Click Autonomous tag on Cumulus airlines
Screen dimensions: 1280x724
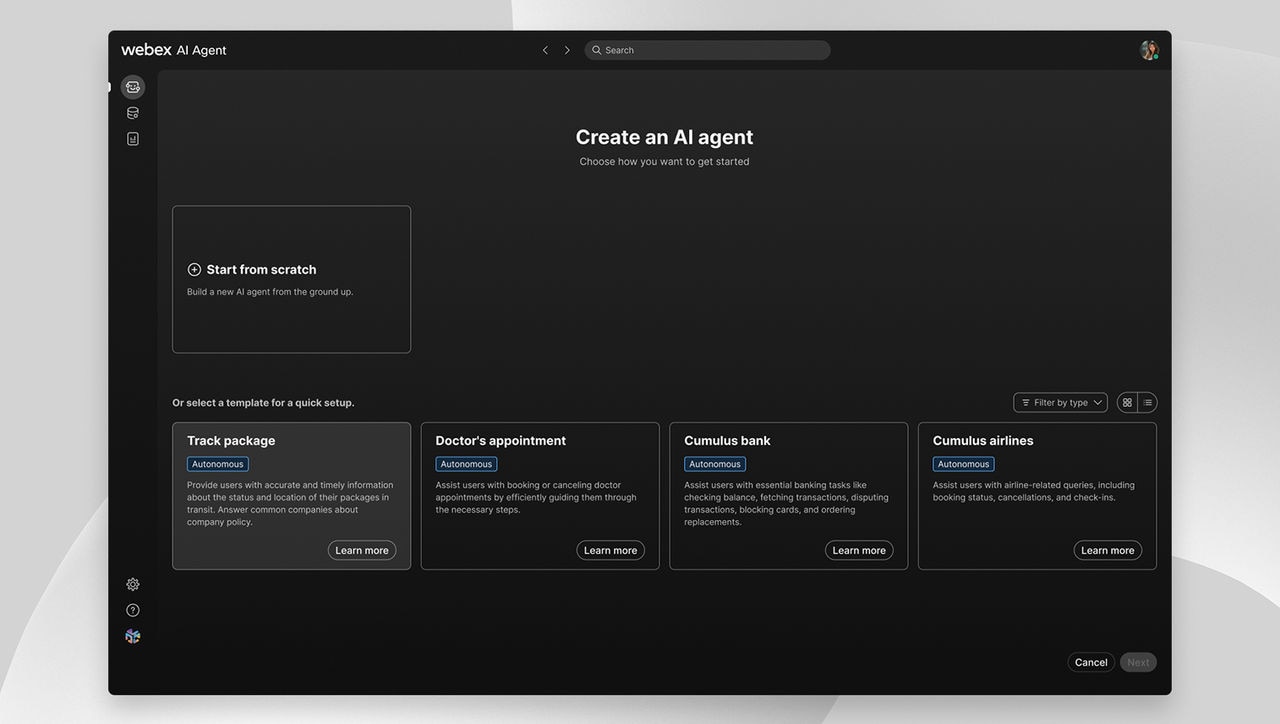(x=964, y=464)
